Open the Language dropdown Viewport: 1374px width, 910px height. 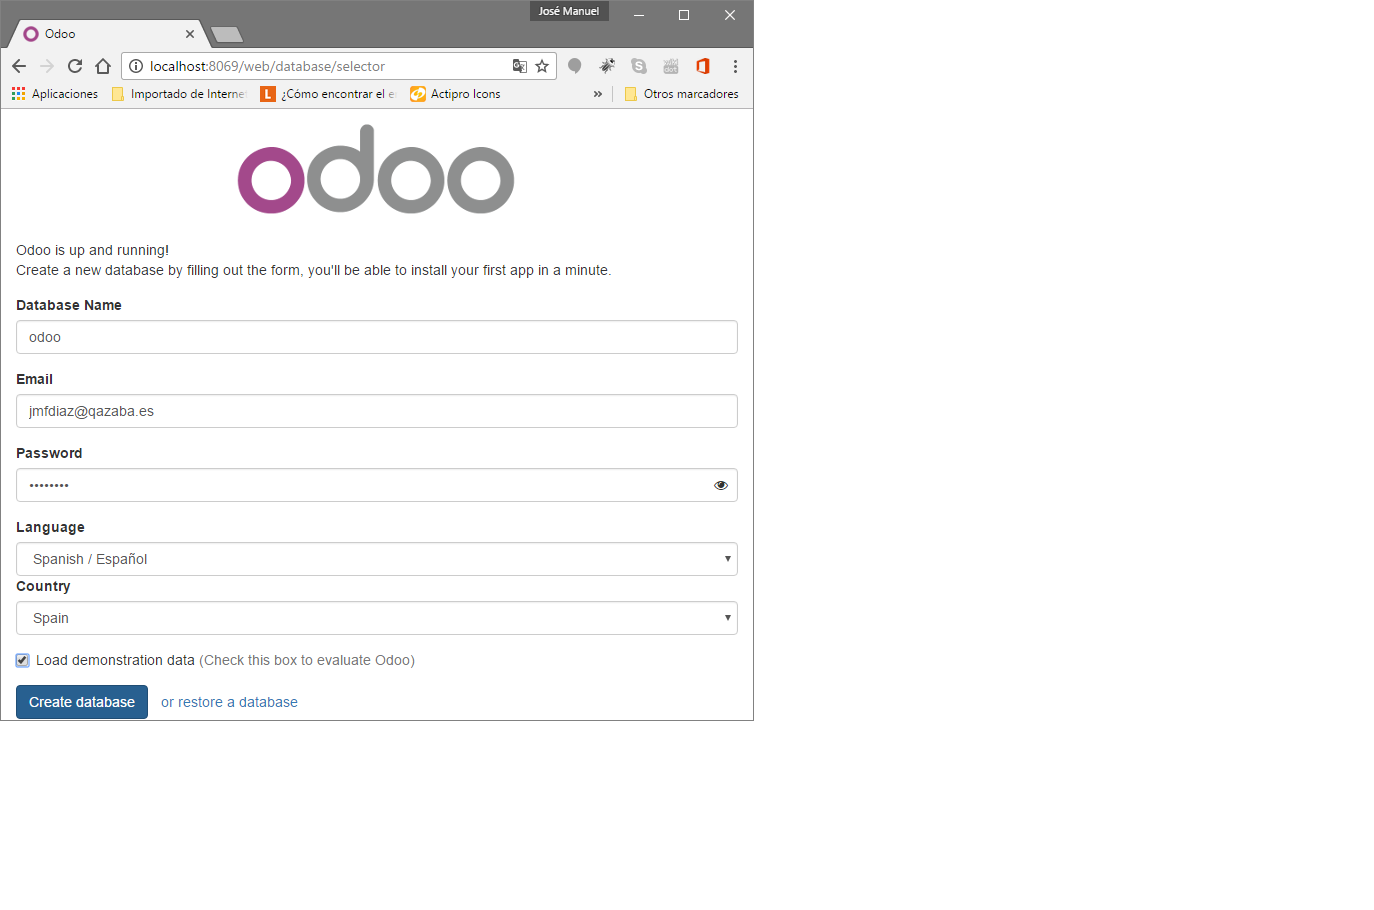coord(376,559)
